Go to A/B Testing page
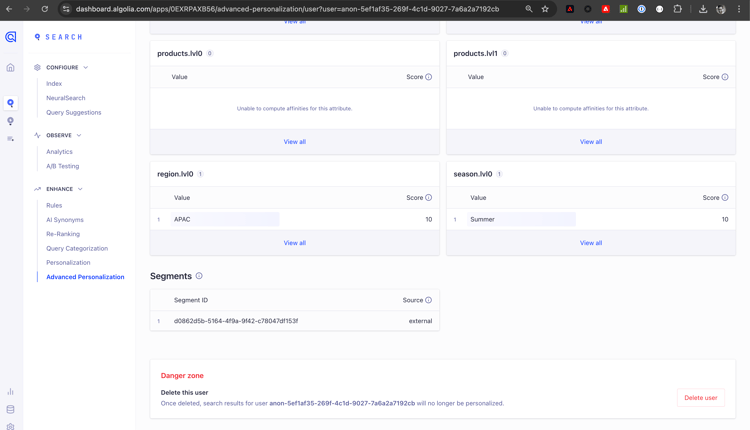 pos(62,166)
